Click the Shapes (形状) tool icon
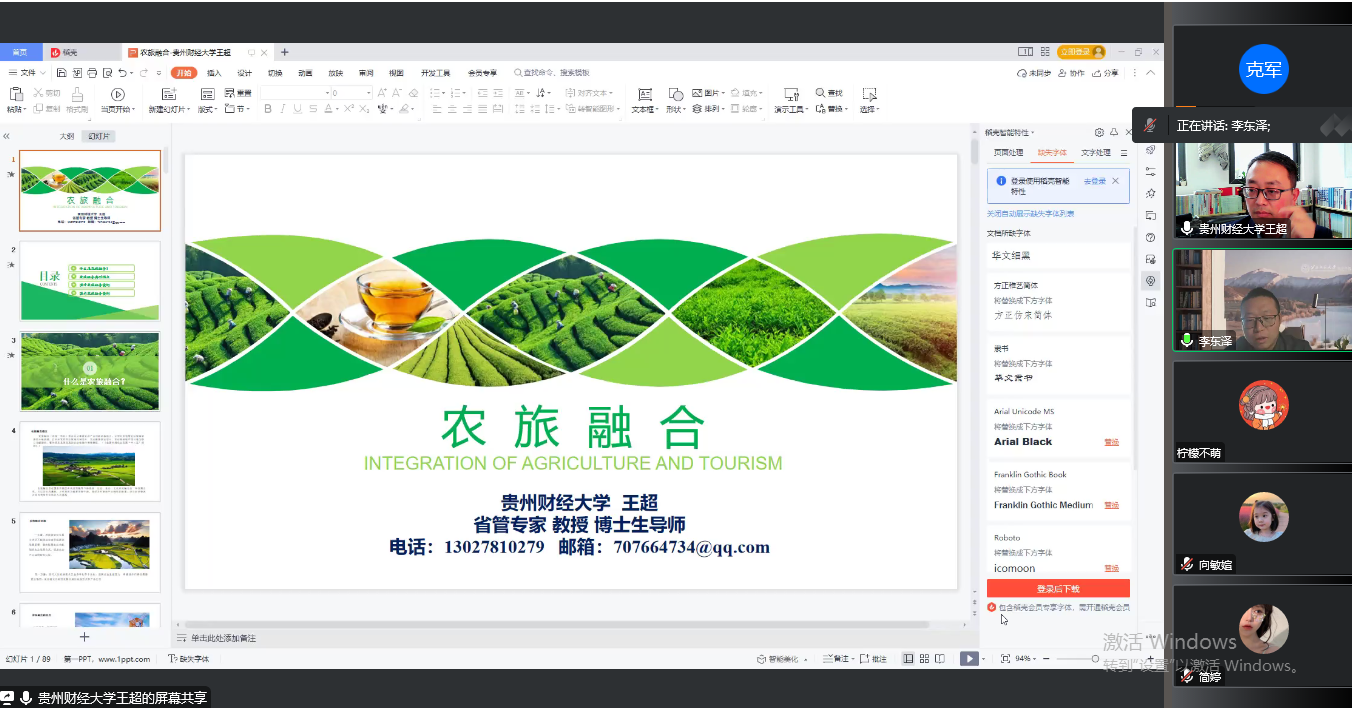This screenshot has height=708, width=1352. (676, 94)
